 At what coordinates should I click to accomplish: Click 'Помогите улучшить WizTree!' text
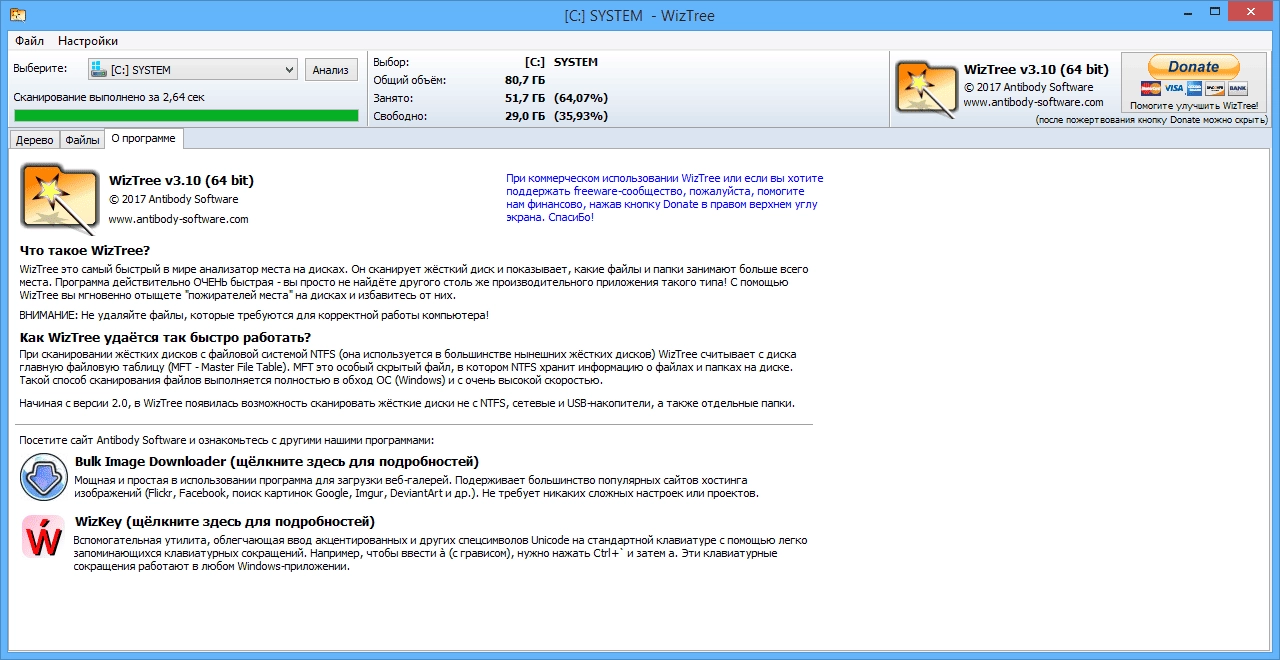coord(1194,105)
